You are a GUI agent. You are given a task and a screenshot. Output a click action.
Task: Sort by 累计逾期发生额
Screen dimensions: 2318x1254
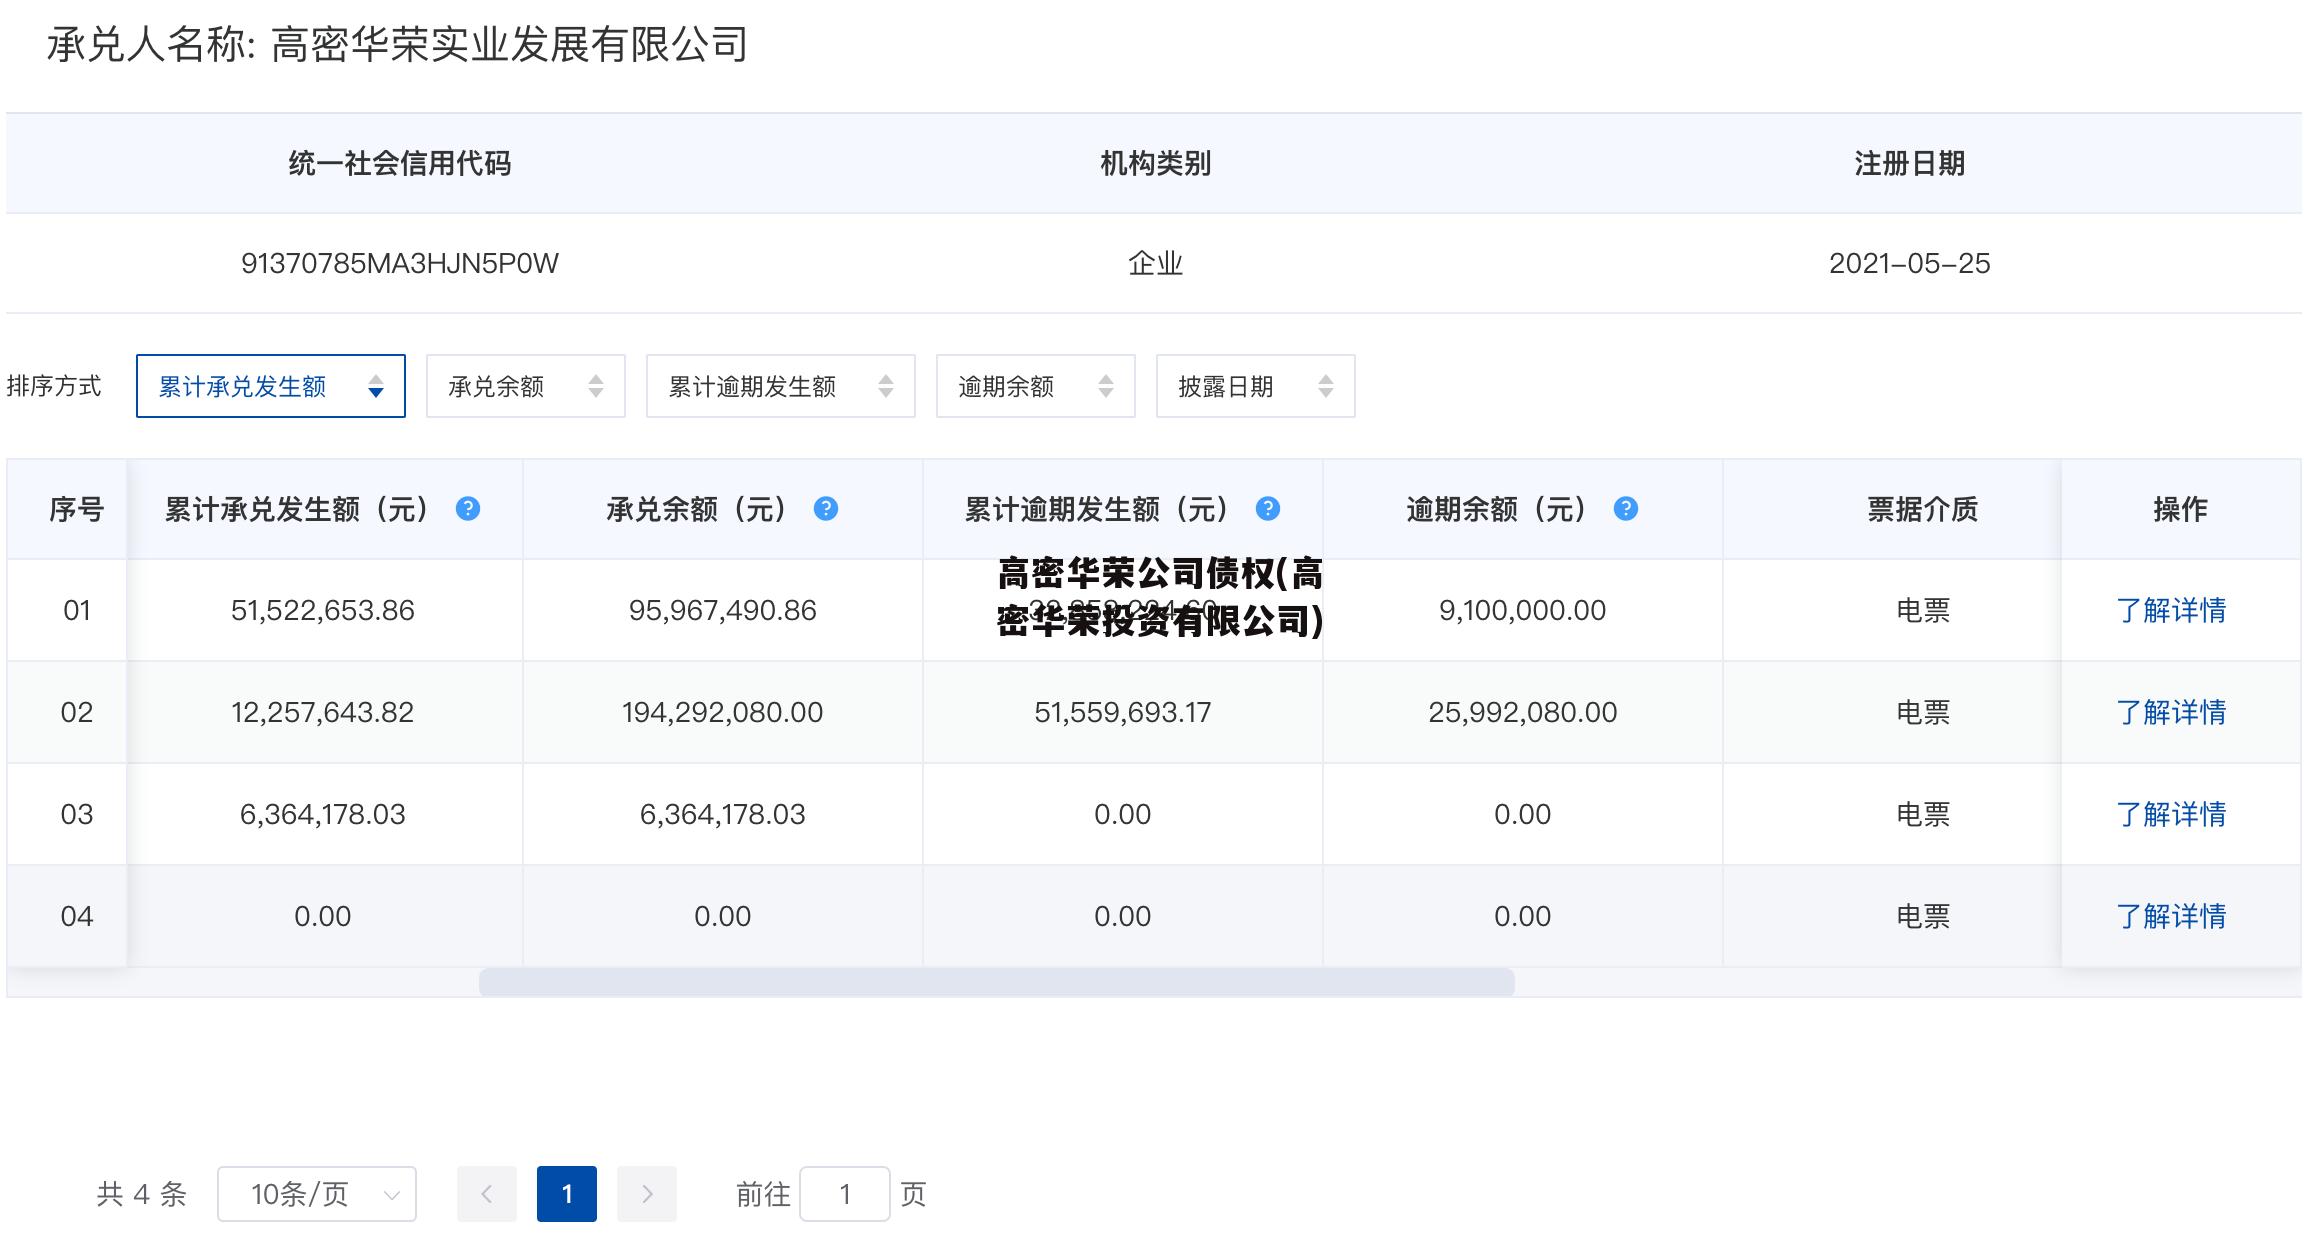781,386
